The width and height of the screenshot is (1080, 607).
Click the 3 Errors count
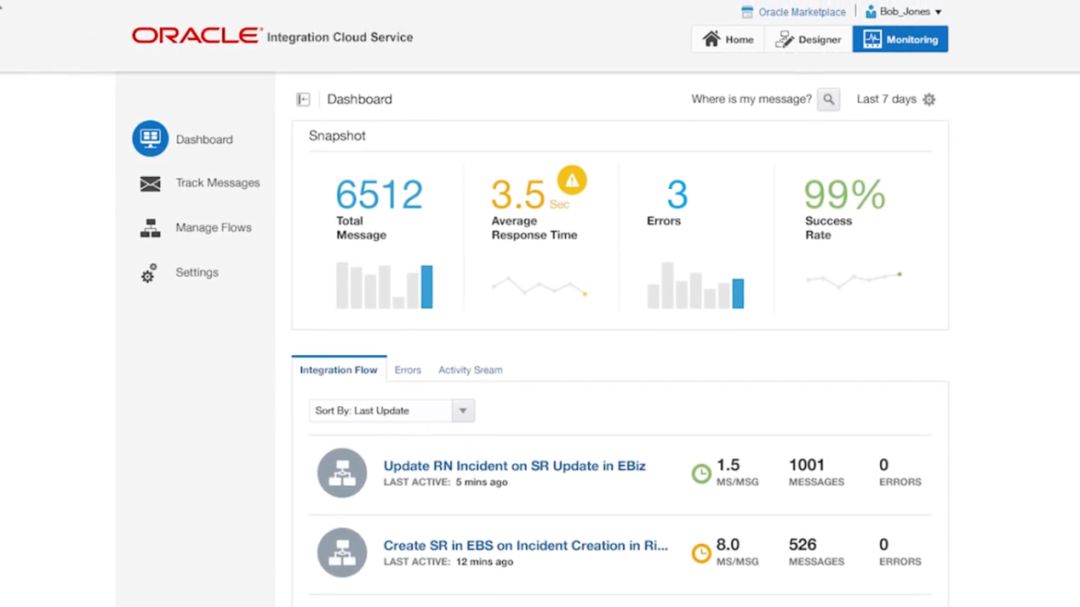(677, 194)
